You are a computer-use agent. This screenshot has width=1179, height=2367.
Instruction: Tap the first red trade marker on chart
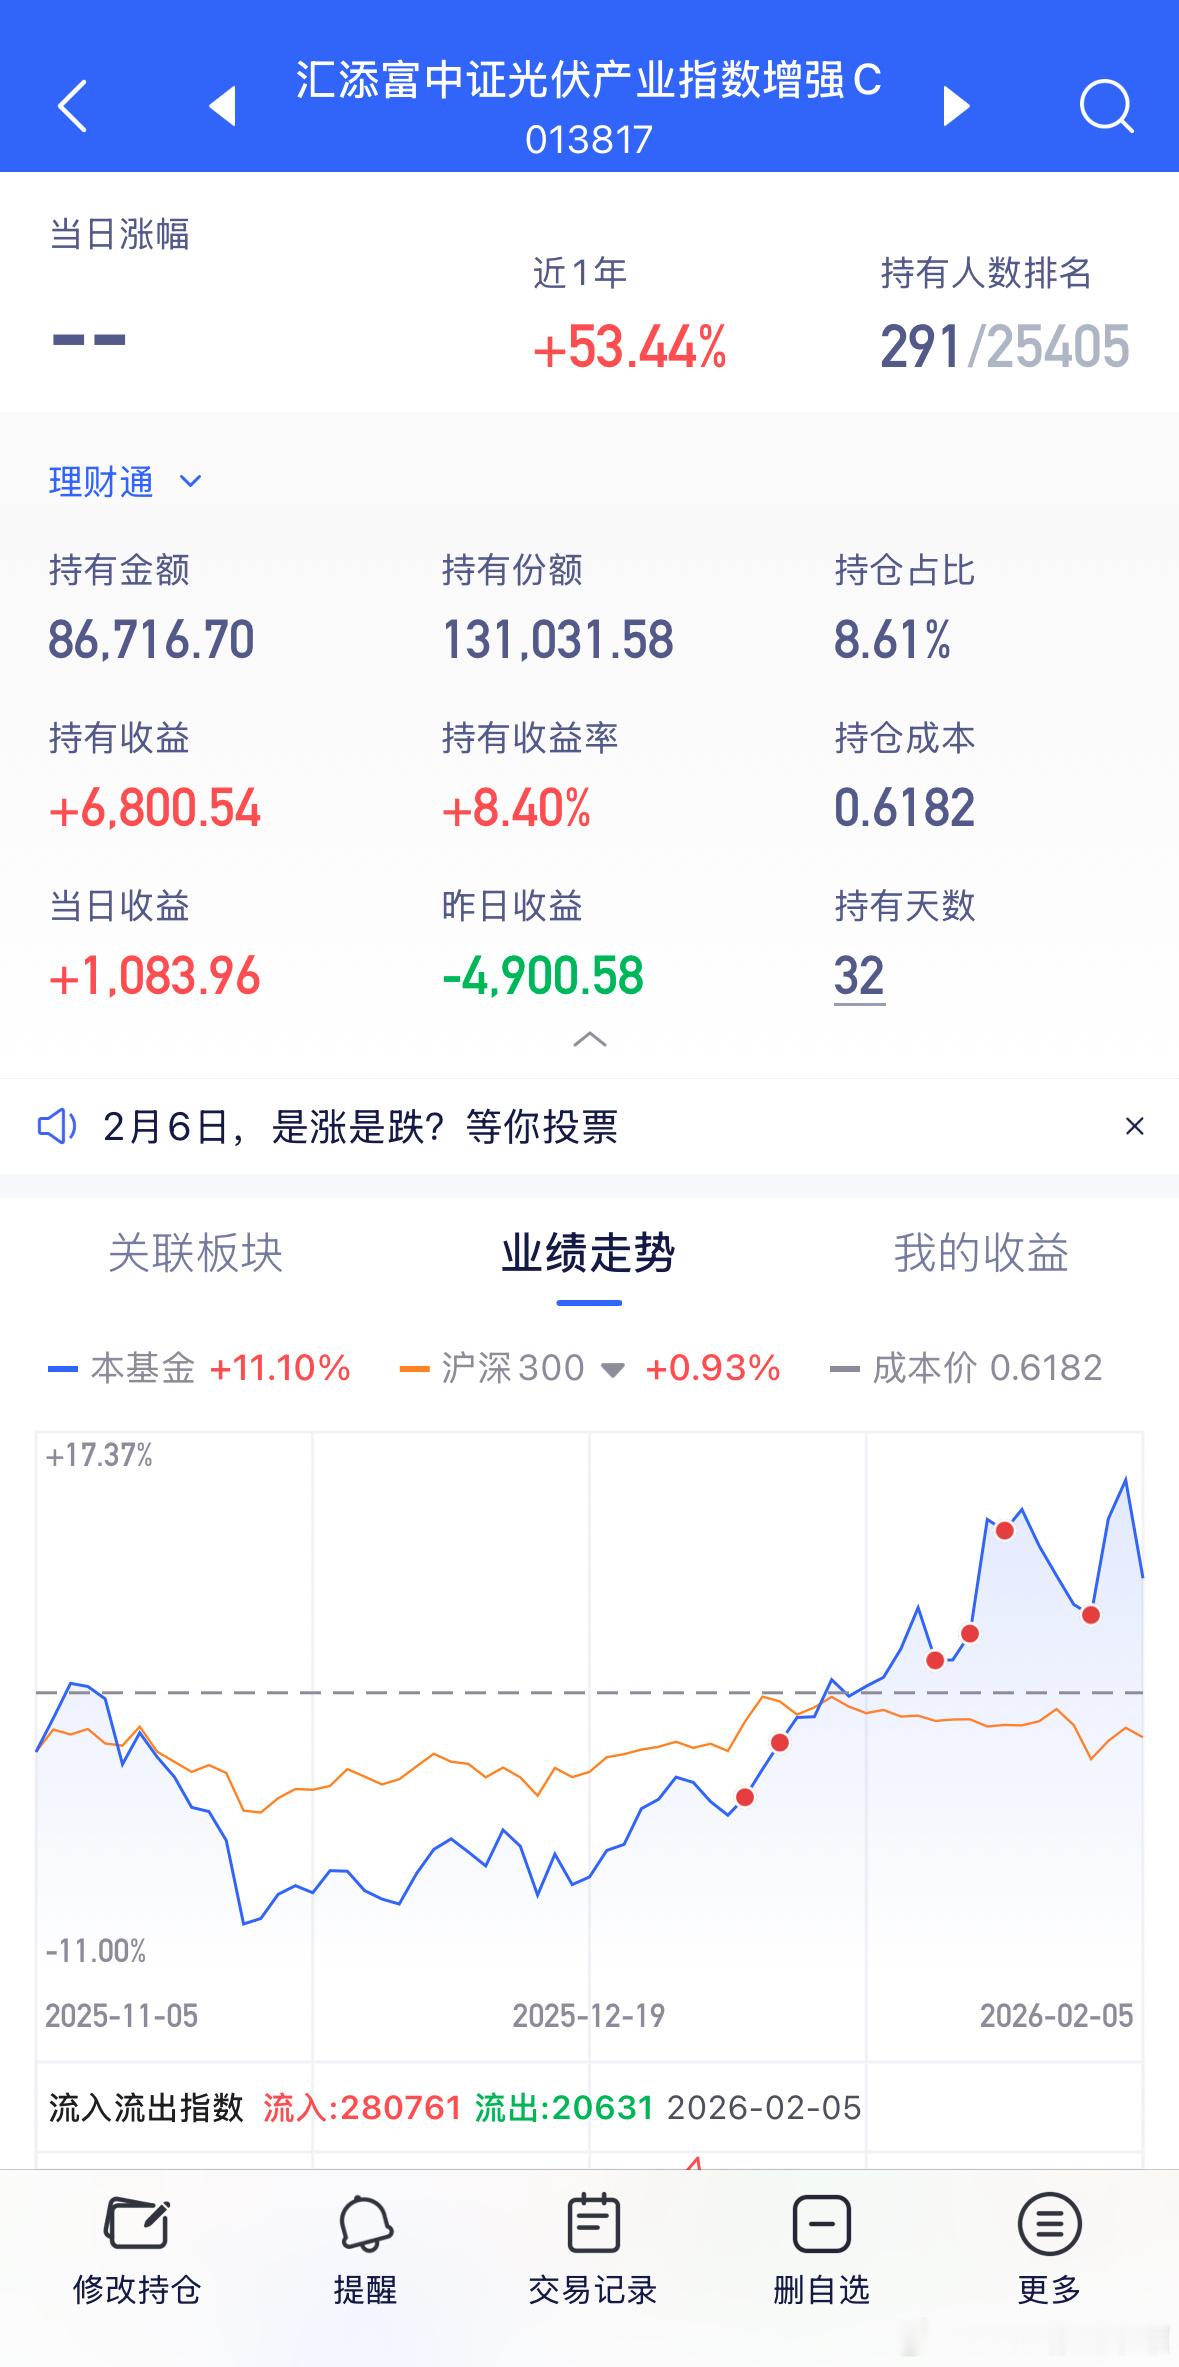pos(745,1797)
